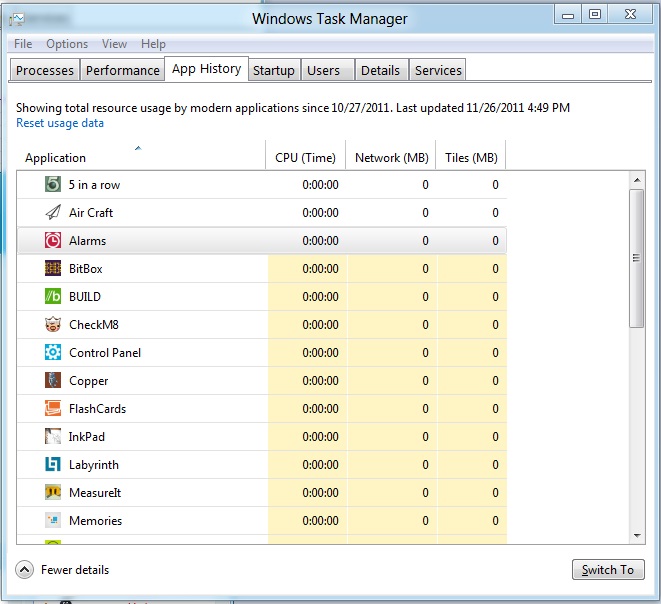
Task: Sort by the Tiles (MB) column header
Action: 471,155
